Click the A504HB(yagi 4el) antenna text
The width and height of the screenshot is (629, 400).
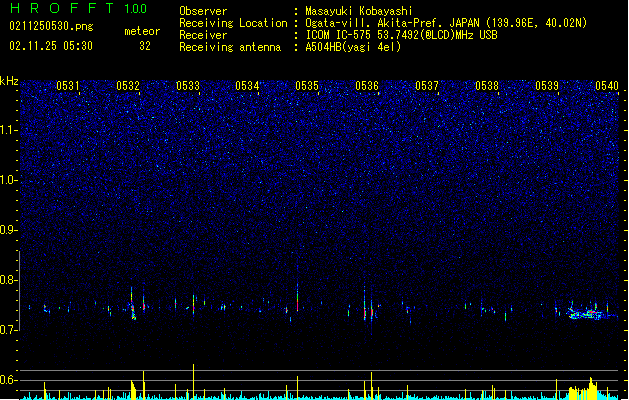click(x=353, y=47)
